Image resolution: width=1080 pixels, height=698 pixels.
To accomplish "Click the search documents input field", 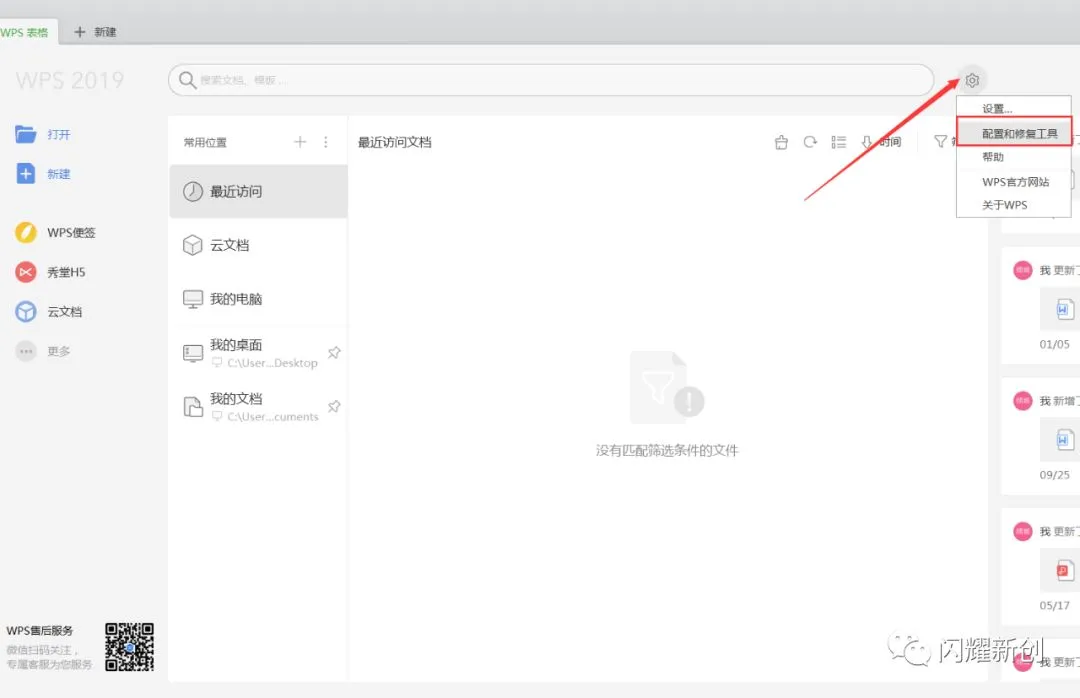I will [x=551, y=80].
